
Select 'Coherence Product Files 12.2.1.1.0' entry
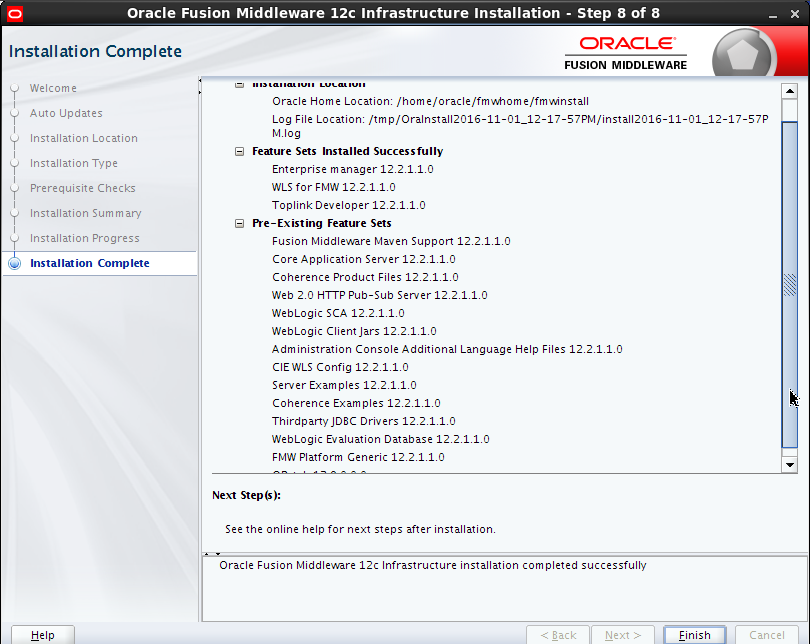point(365,277)
